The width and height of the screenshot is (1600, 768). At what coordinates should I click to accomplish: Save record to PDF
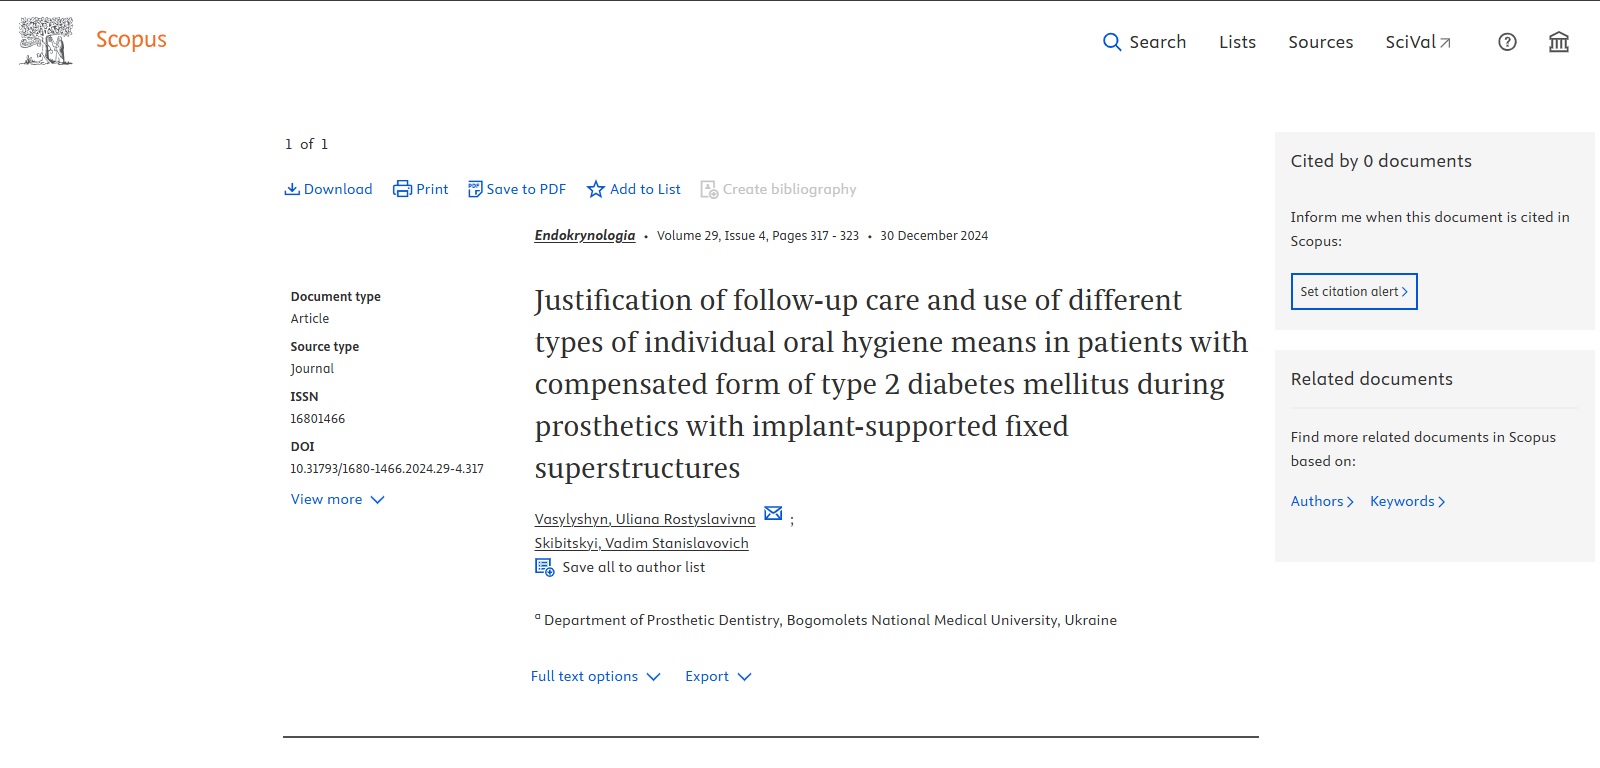coord(516,189)
